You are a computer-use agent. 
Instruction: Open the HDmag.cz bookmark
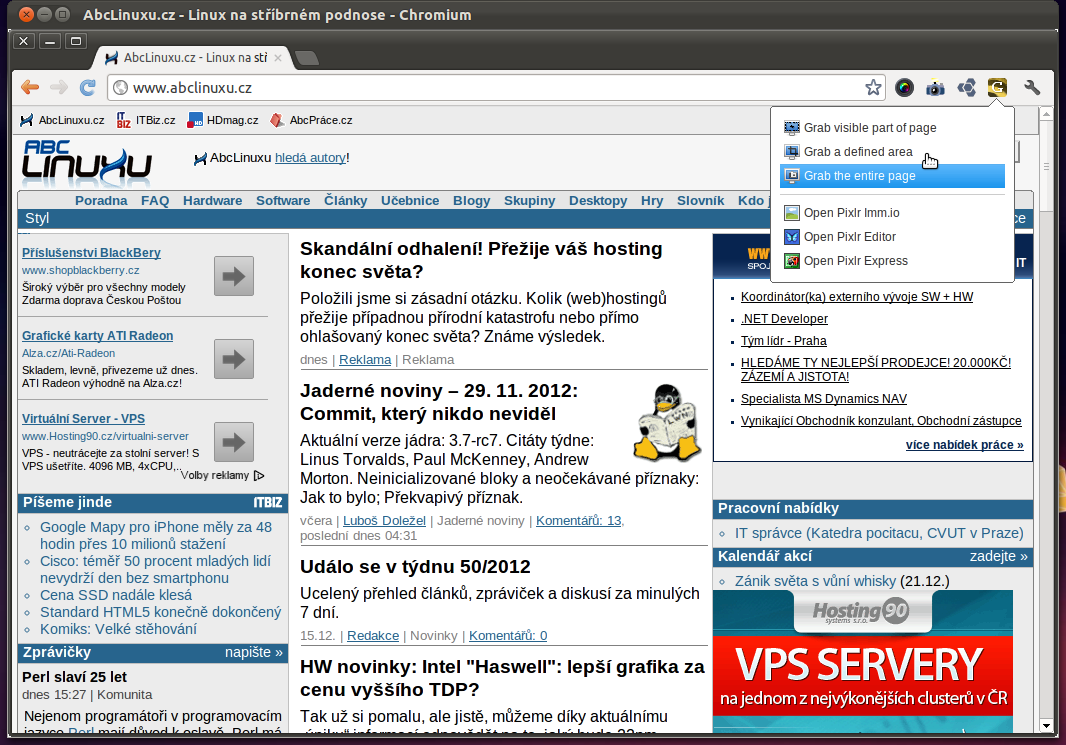click(223, 120)
